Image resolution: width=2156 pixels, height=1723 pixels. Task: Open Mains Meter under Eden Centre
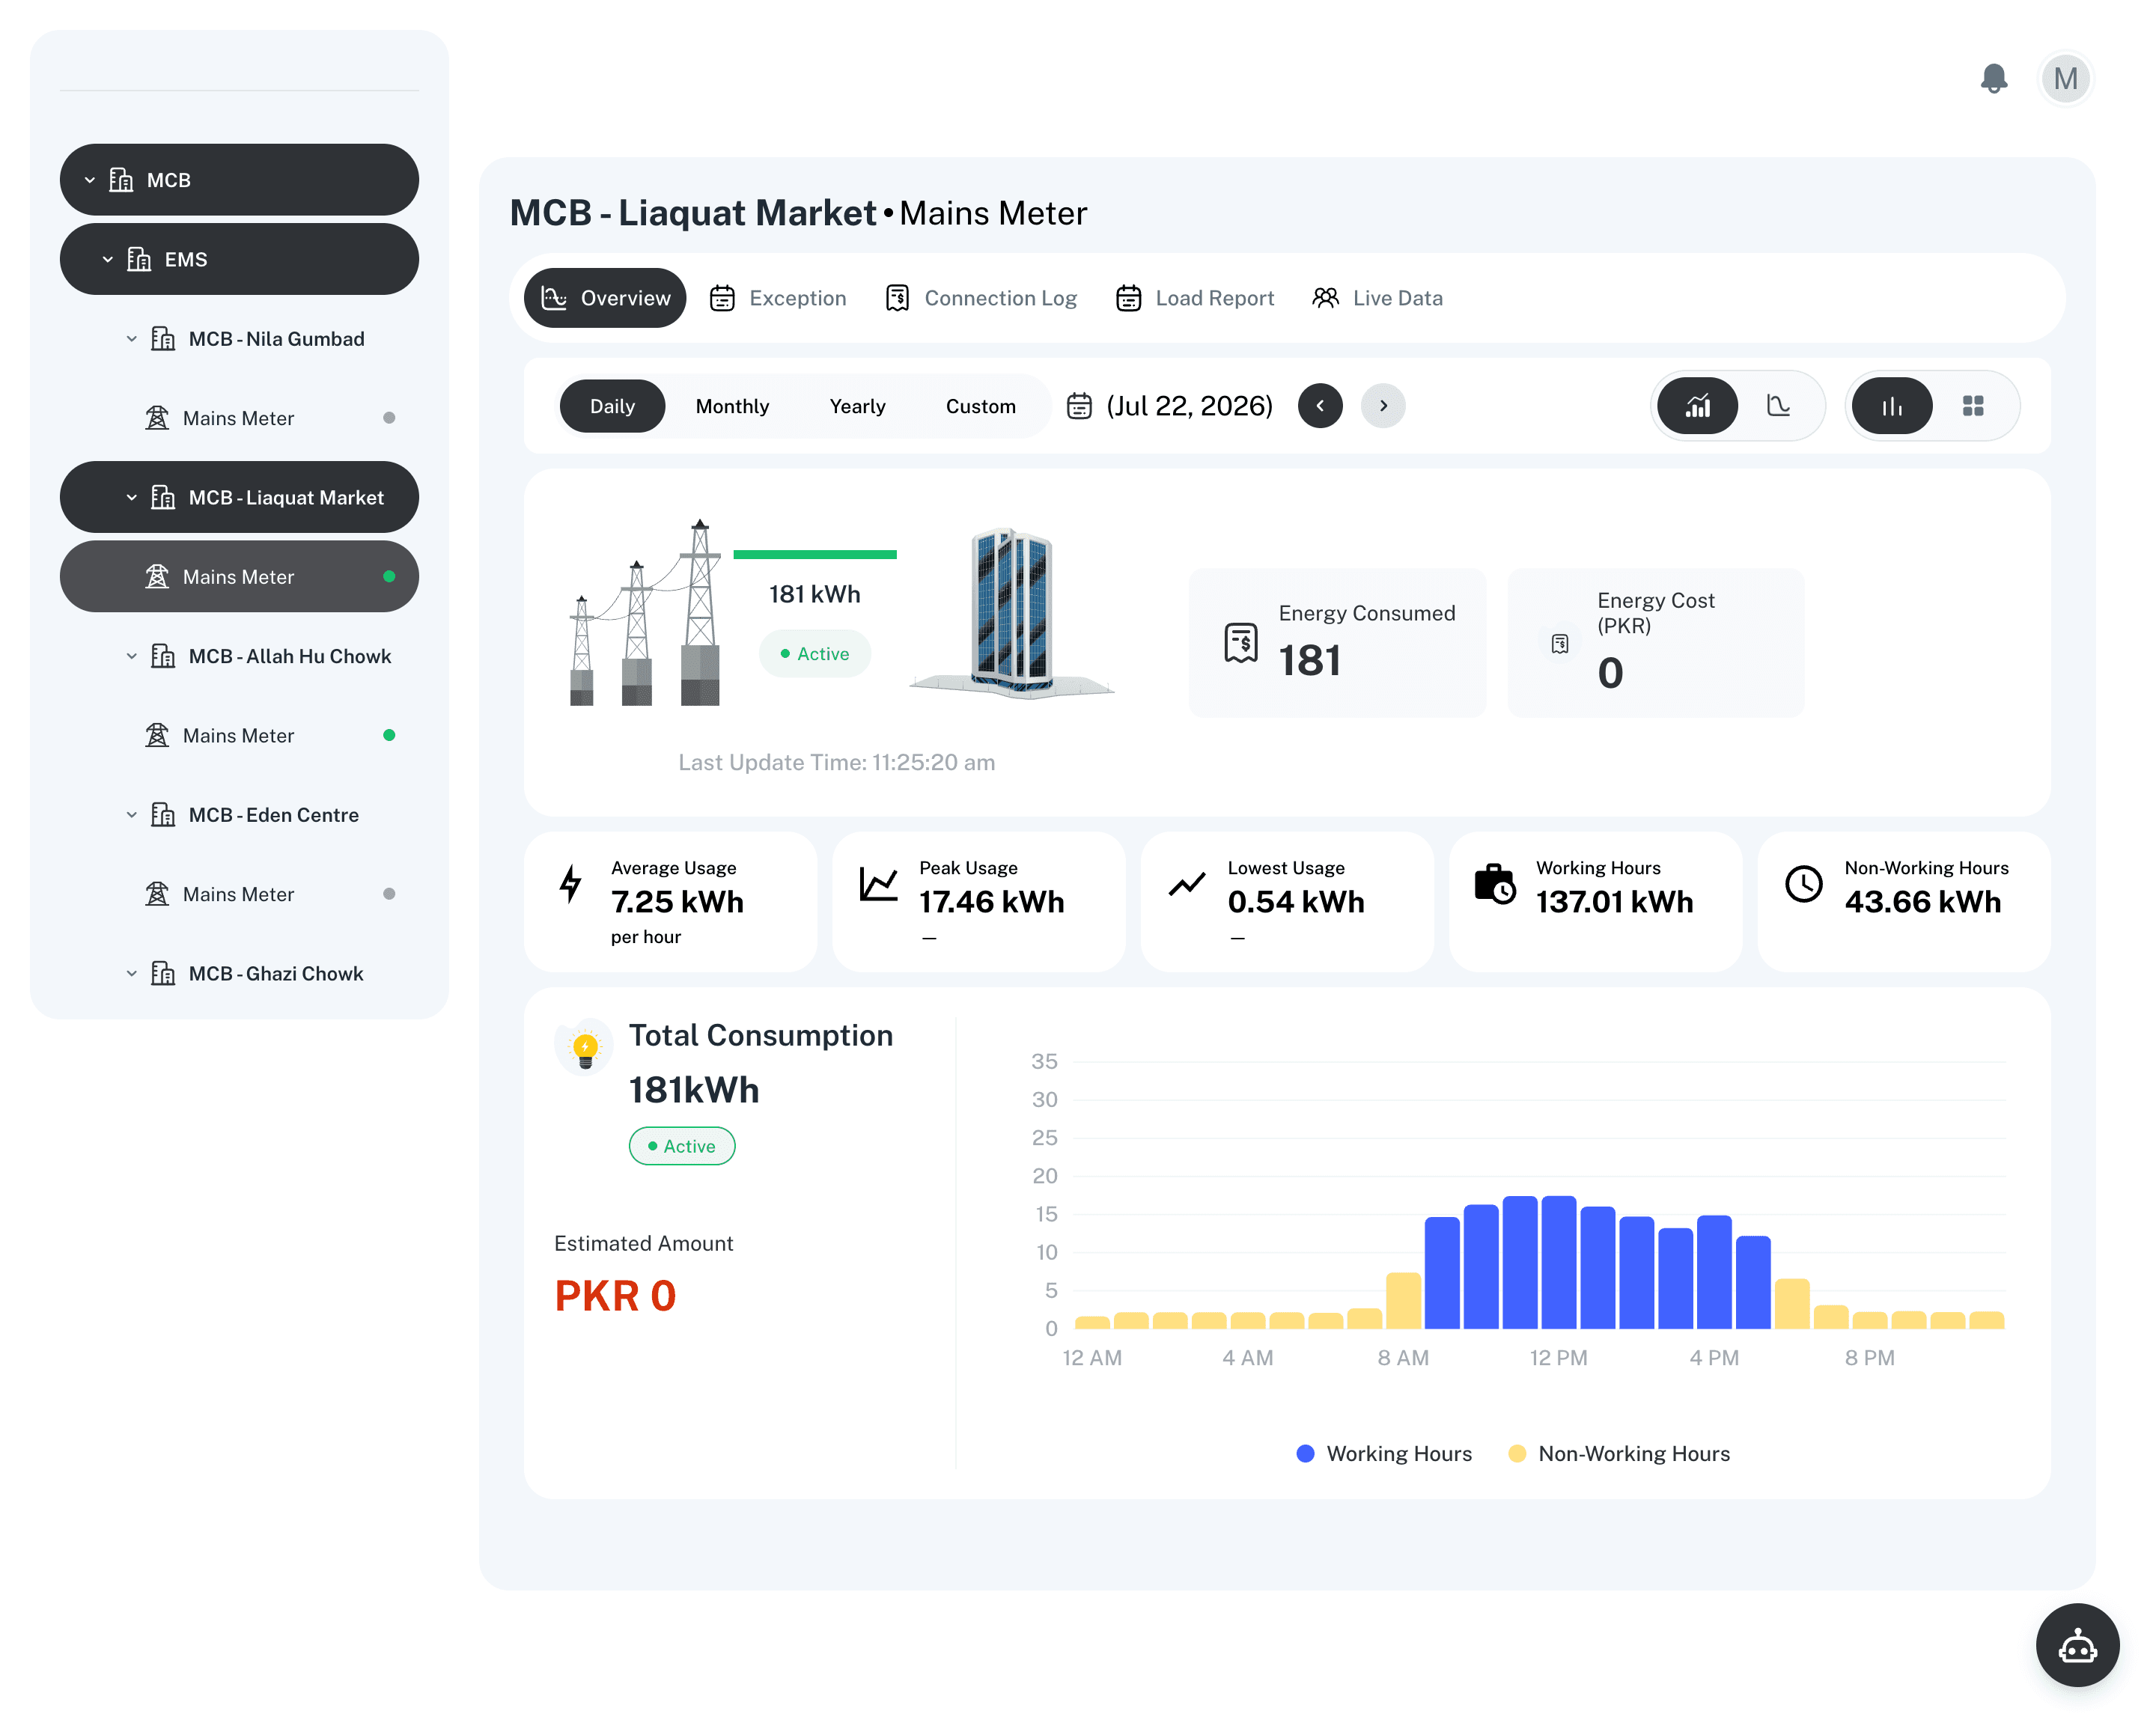pyautogui.click(x=239, y=894)
